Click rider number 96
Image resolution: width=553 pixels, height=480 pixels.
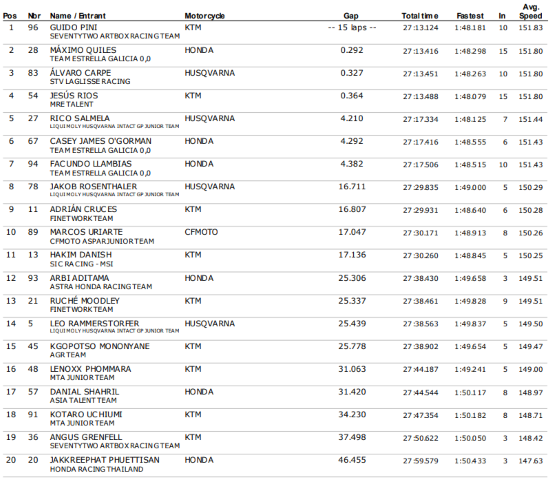(33, 28)
